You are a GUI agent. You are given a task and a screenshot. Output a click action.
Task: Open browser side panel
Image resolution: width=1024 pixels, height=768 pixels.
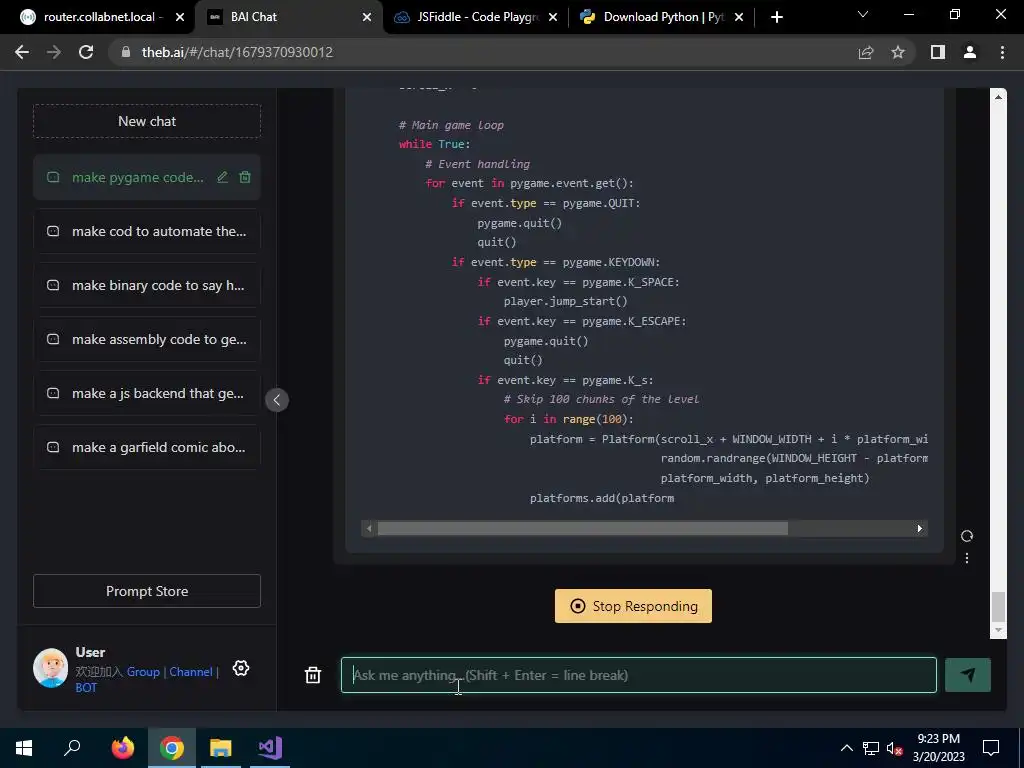(x=938, y=52)
